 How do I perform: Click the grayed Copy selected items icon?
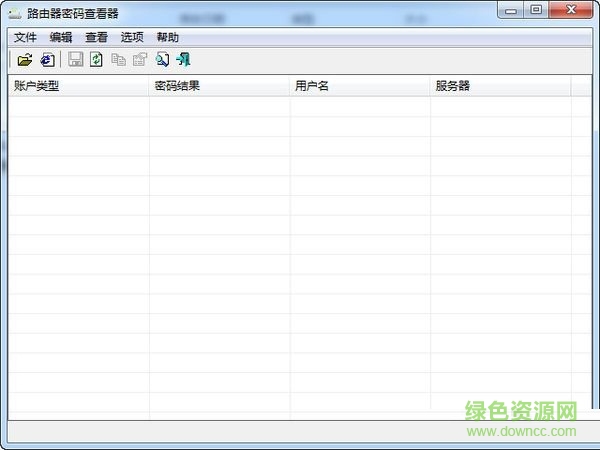(118, 60)
